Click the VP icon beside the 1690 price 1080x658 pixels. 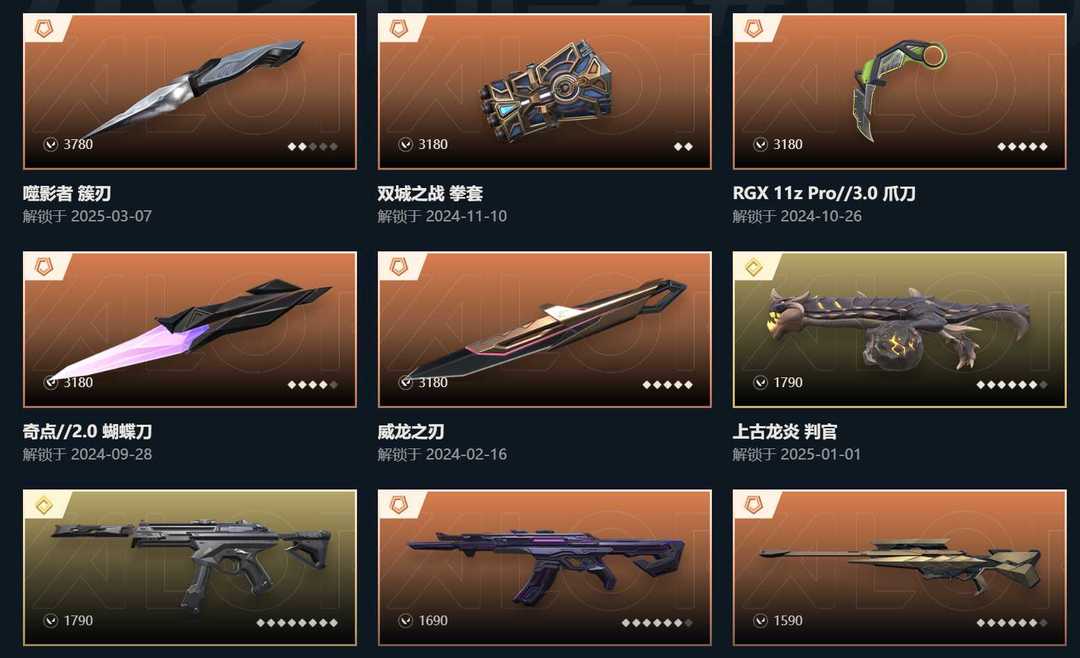point(406,621)
